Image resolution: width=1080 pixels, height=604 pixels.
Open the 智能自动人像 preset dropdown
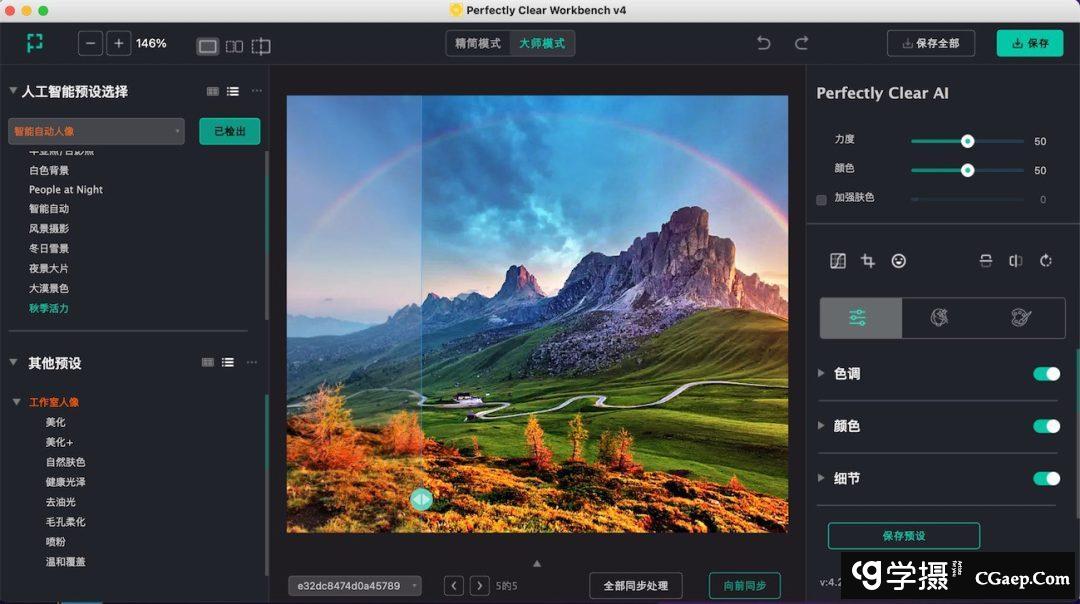[x=96, y=131]
